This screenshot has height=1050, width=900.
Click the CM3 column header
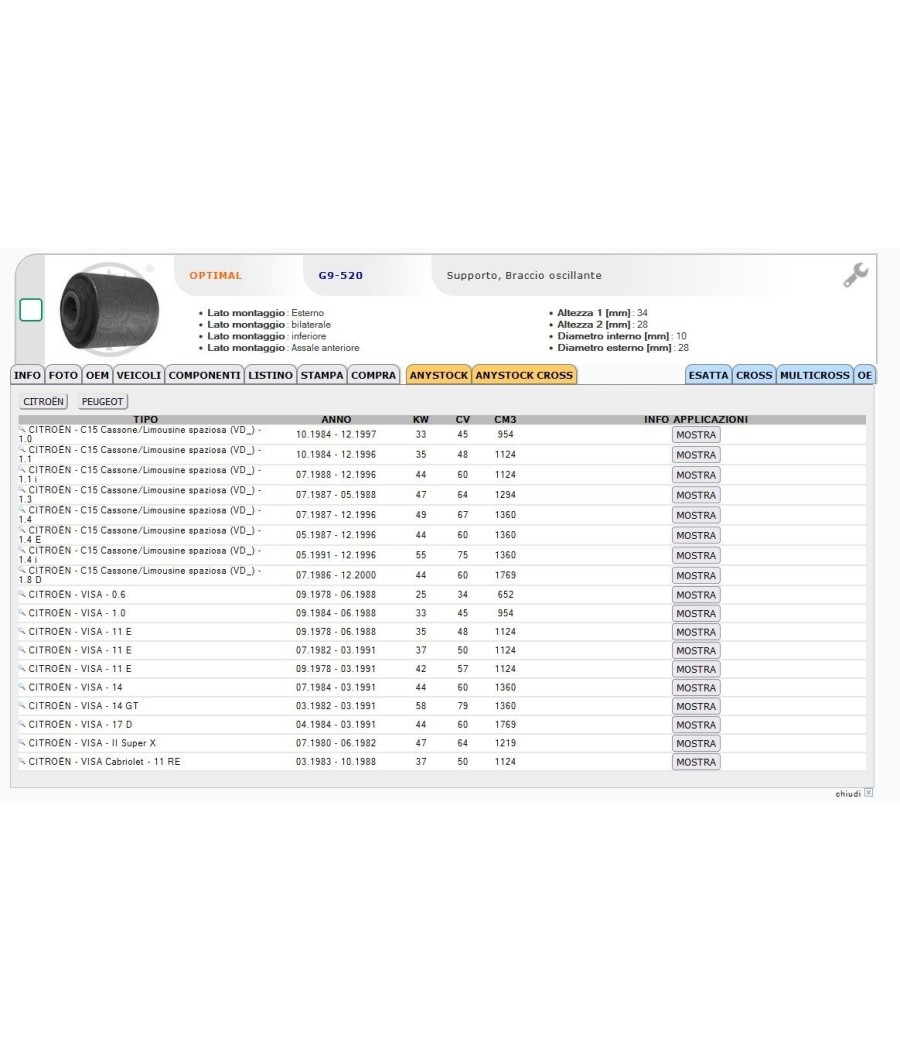tap(505, 419)
